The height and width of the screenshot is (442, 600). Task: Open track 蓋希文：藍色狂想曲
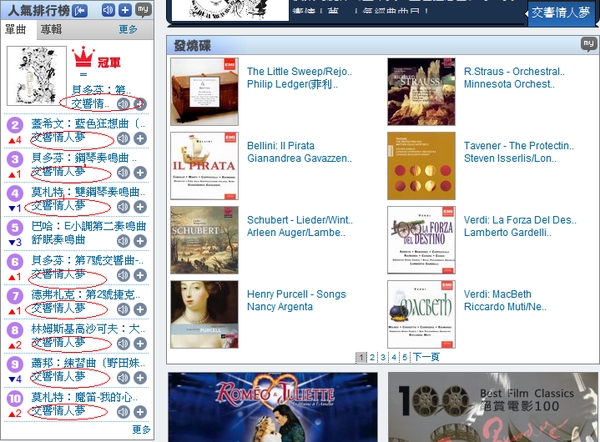88,124
